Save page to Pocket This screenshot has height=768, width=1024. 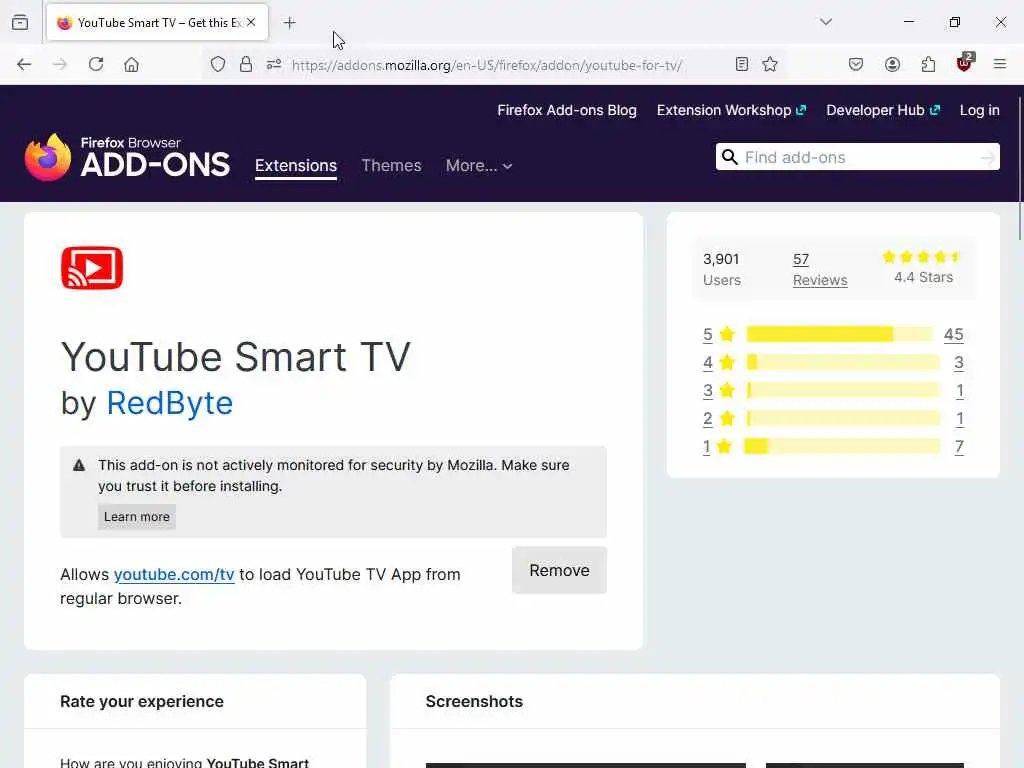pyautogui.click(x=856, y=64)
